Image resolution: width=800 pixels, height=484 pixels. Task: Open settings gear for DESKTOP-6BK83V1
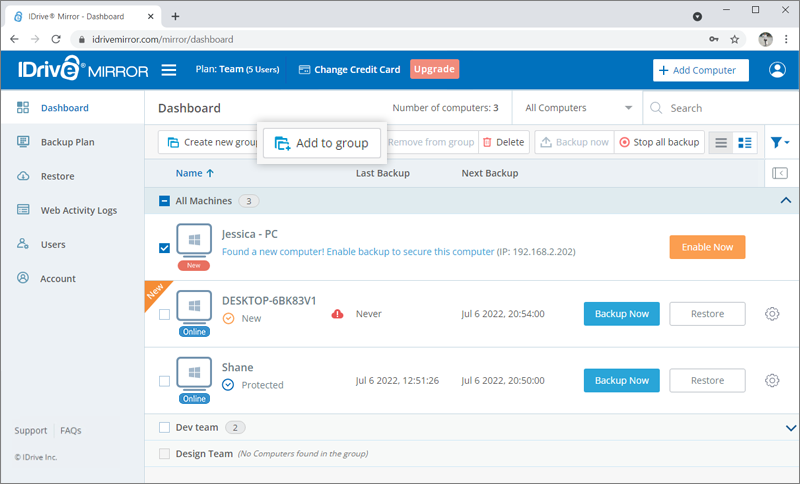pos(772,314)
